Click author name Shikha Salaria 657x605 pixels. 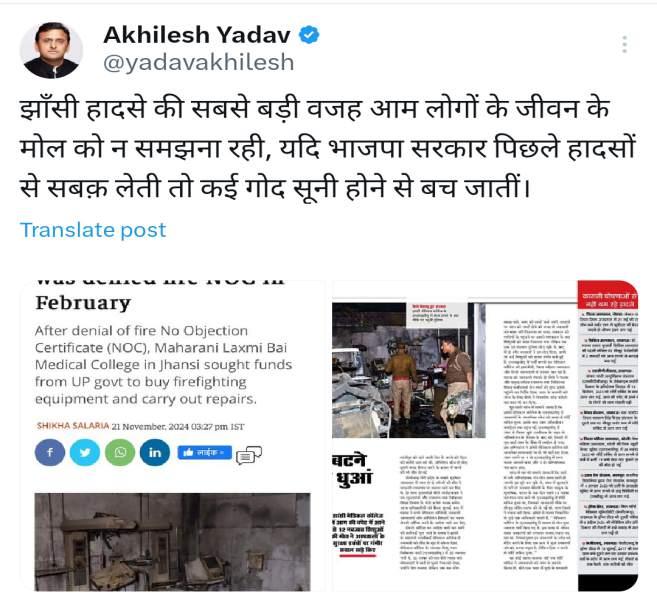click(x=72, y=426)
